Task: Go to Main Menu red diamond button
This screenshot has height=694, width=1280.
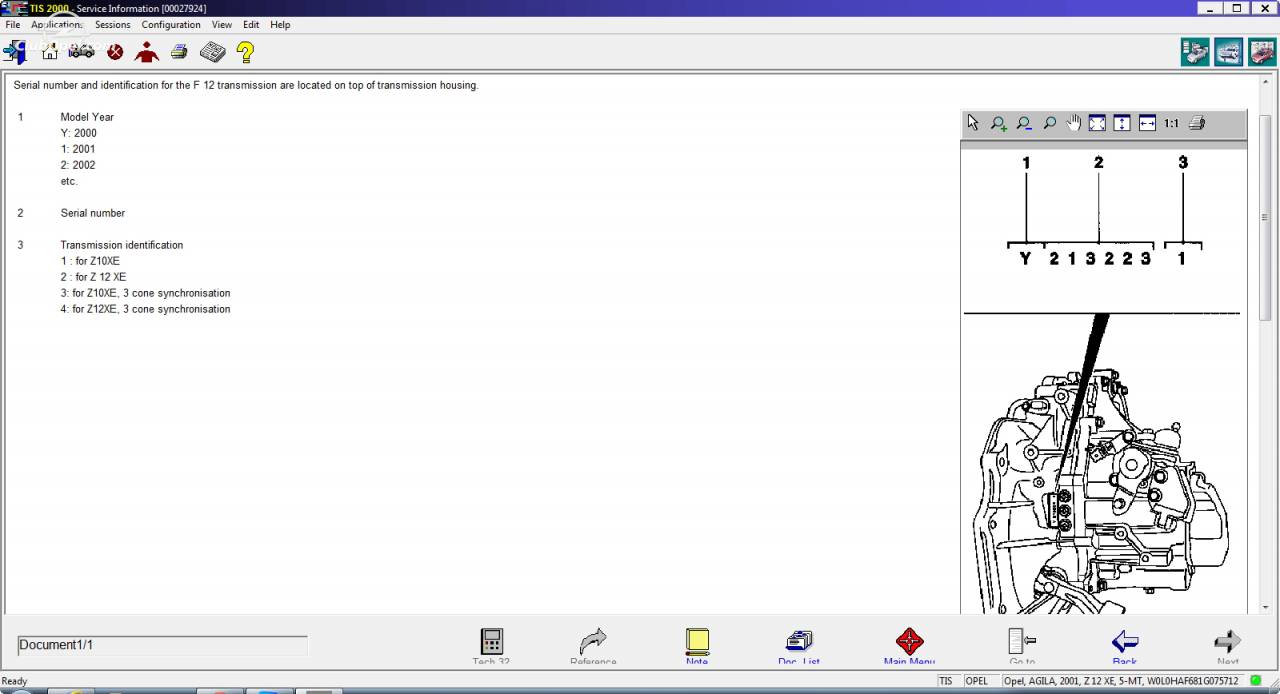Action: (x=909, y=646)
